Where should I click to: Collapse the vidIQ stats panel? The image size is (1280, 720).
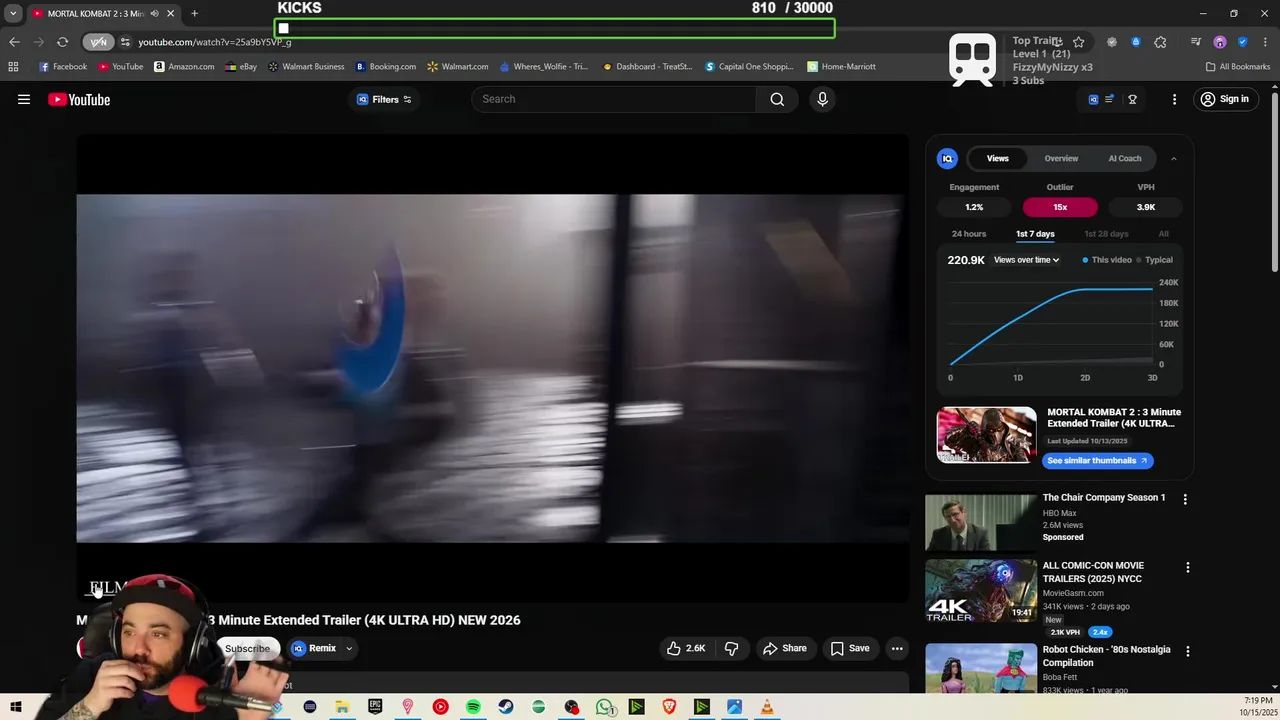(1174, 158)
